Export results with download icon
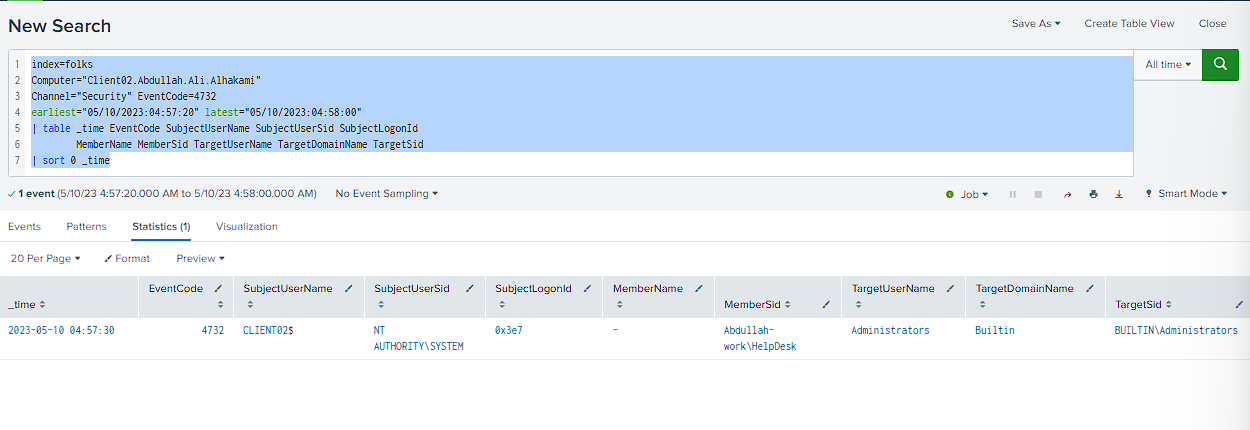This screenshot has width=1250, height=430. pyautogui.click(x=1119, y=194)
